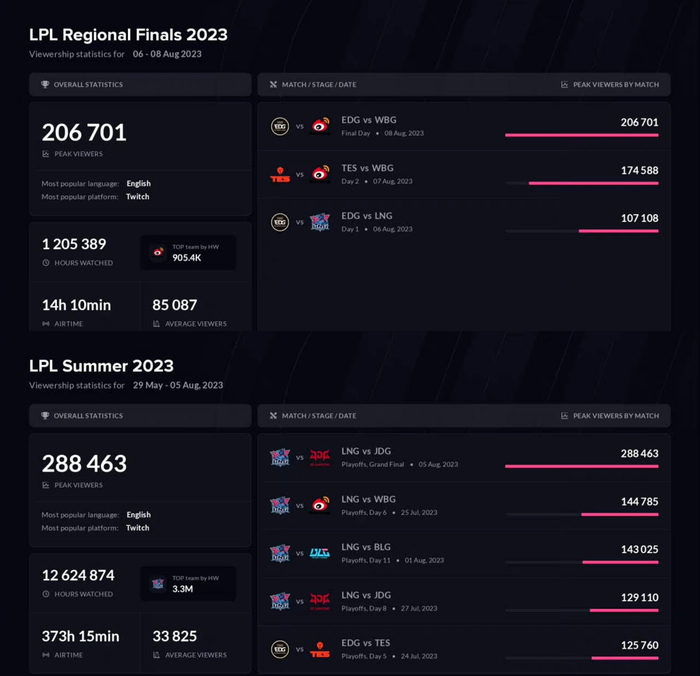This screenshot has width=700, height=676.
Task: Click the 206 701 peak viewers bar
Action: pyautogui.click(x=581, y=135)
